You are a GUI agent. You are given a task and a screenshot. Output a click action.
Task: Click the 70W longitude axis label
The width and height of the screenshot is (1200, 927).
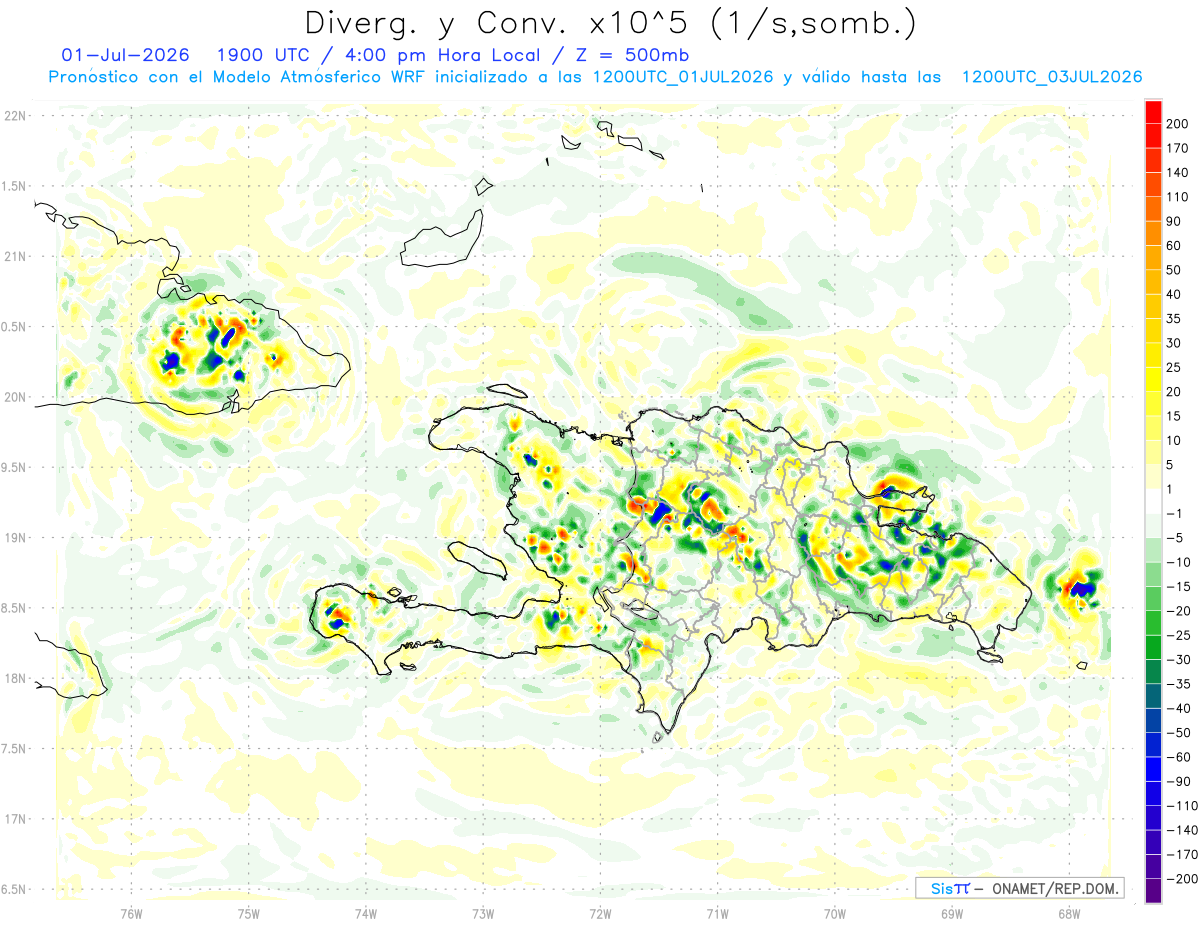[835, 913]
